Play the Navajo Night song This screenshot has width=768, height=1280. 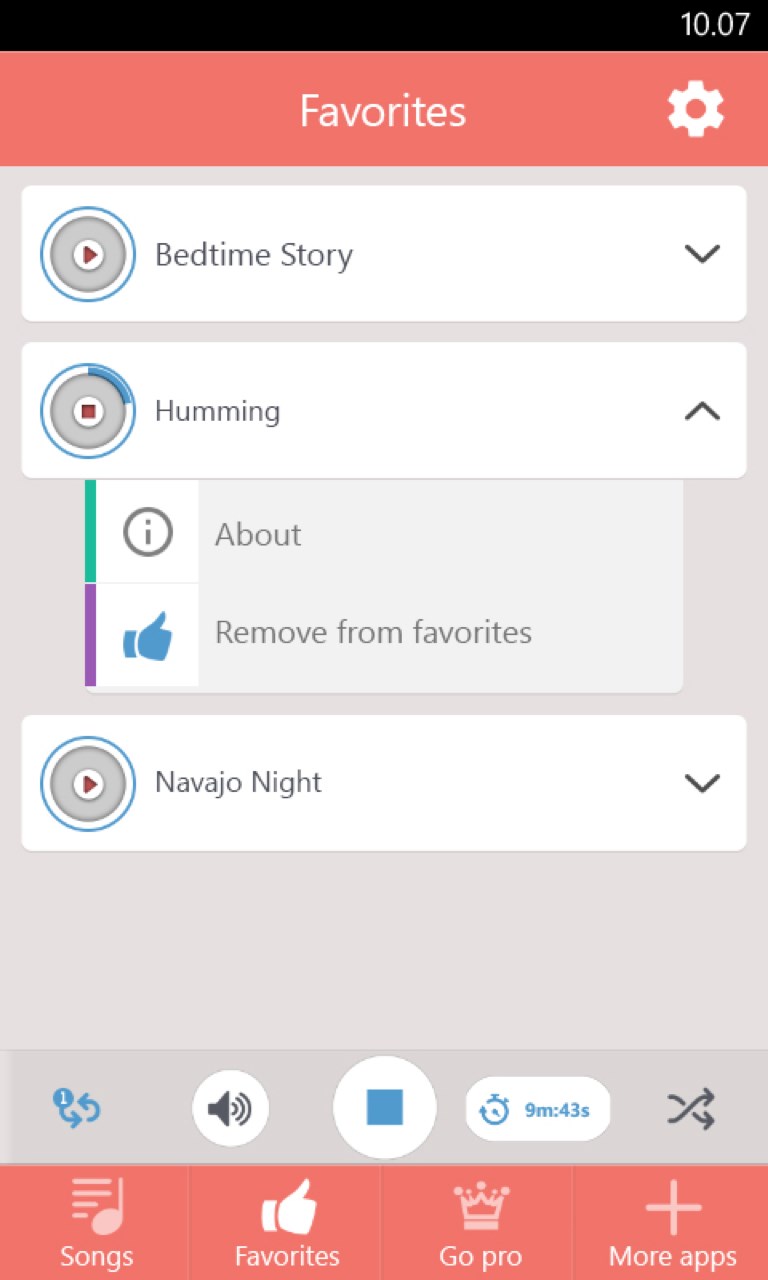pos(88,784)
